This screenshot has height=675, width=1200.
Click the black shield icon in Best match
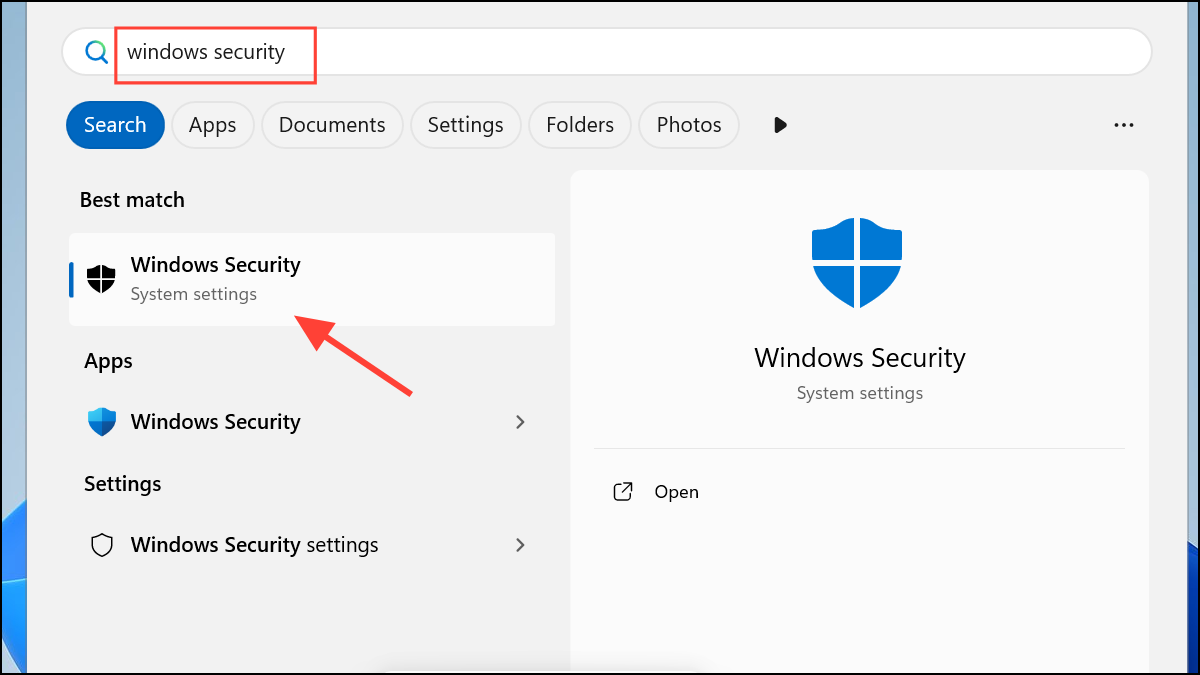(101, 279)
